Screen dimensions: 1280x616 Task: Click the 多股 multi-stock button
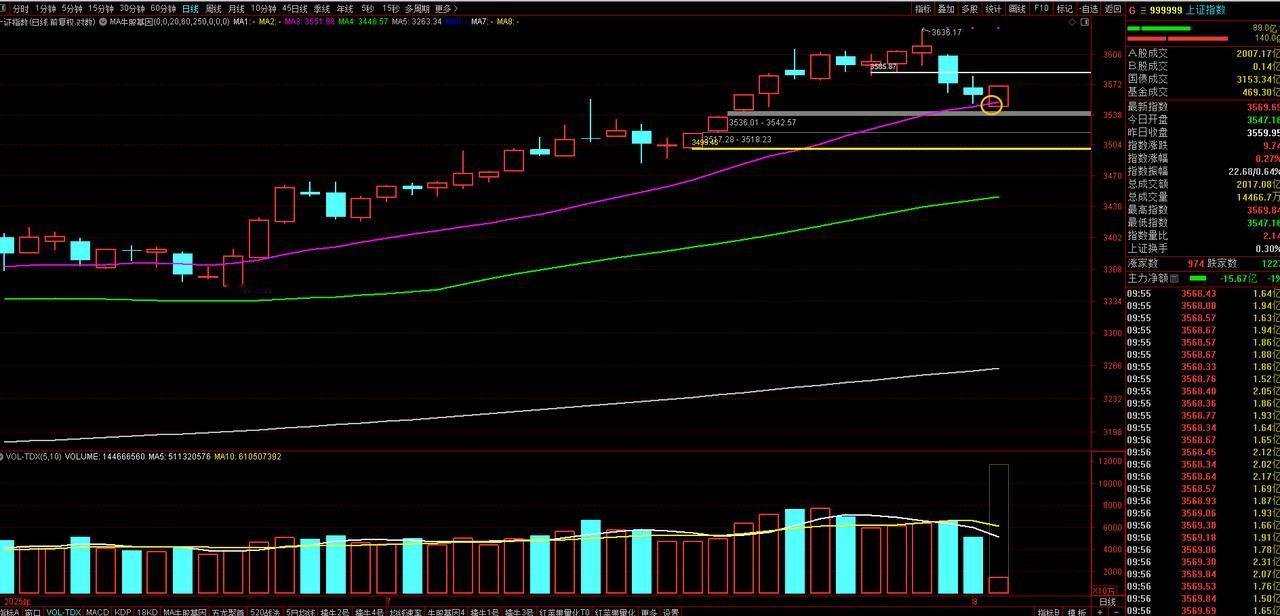970,8
